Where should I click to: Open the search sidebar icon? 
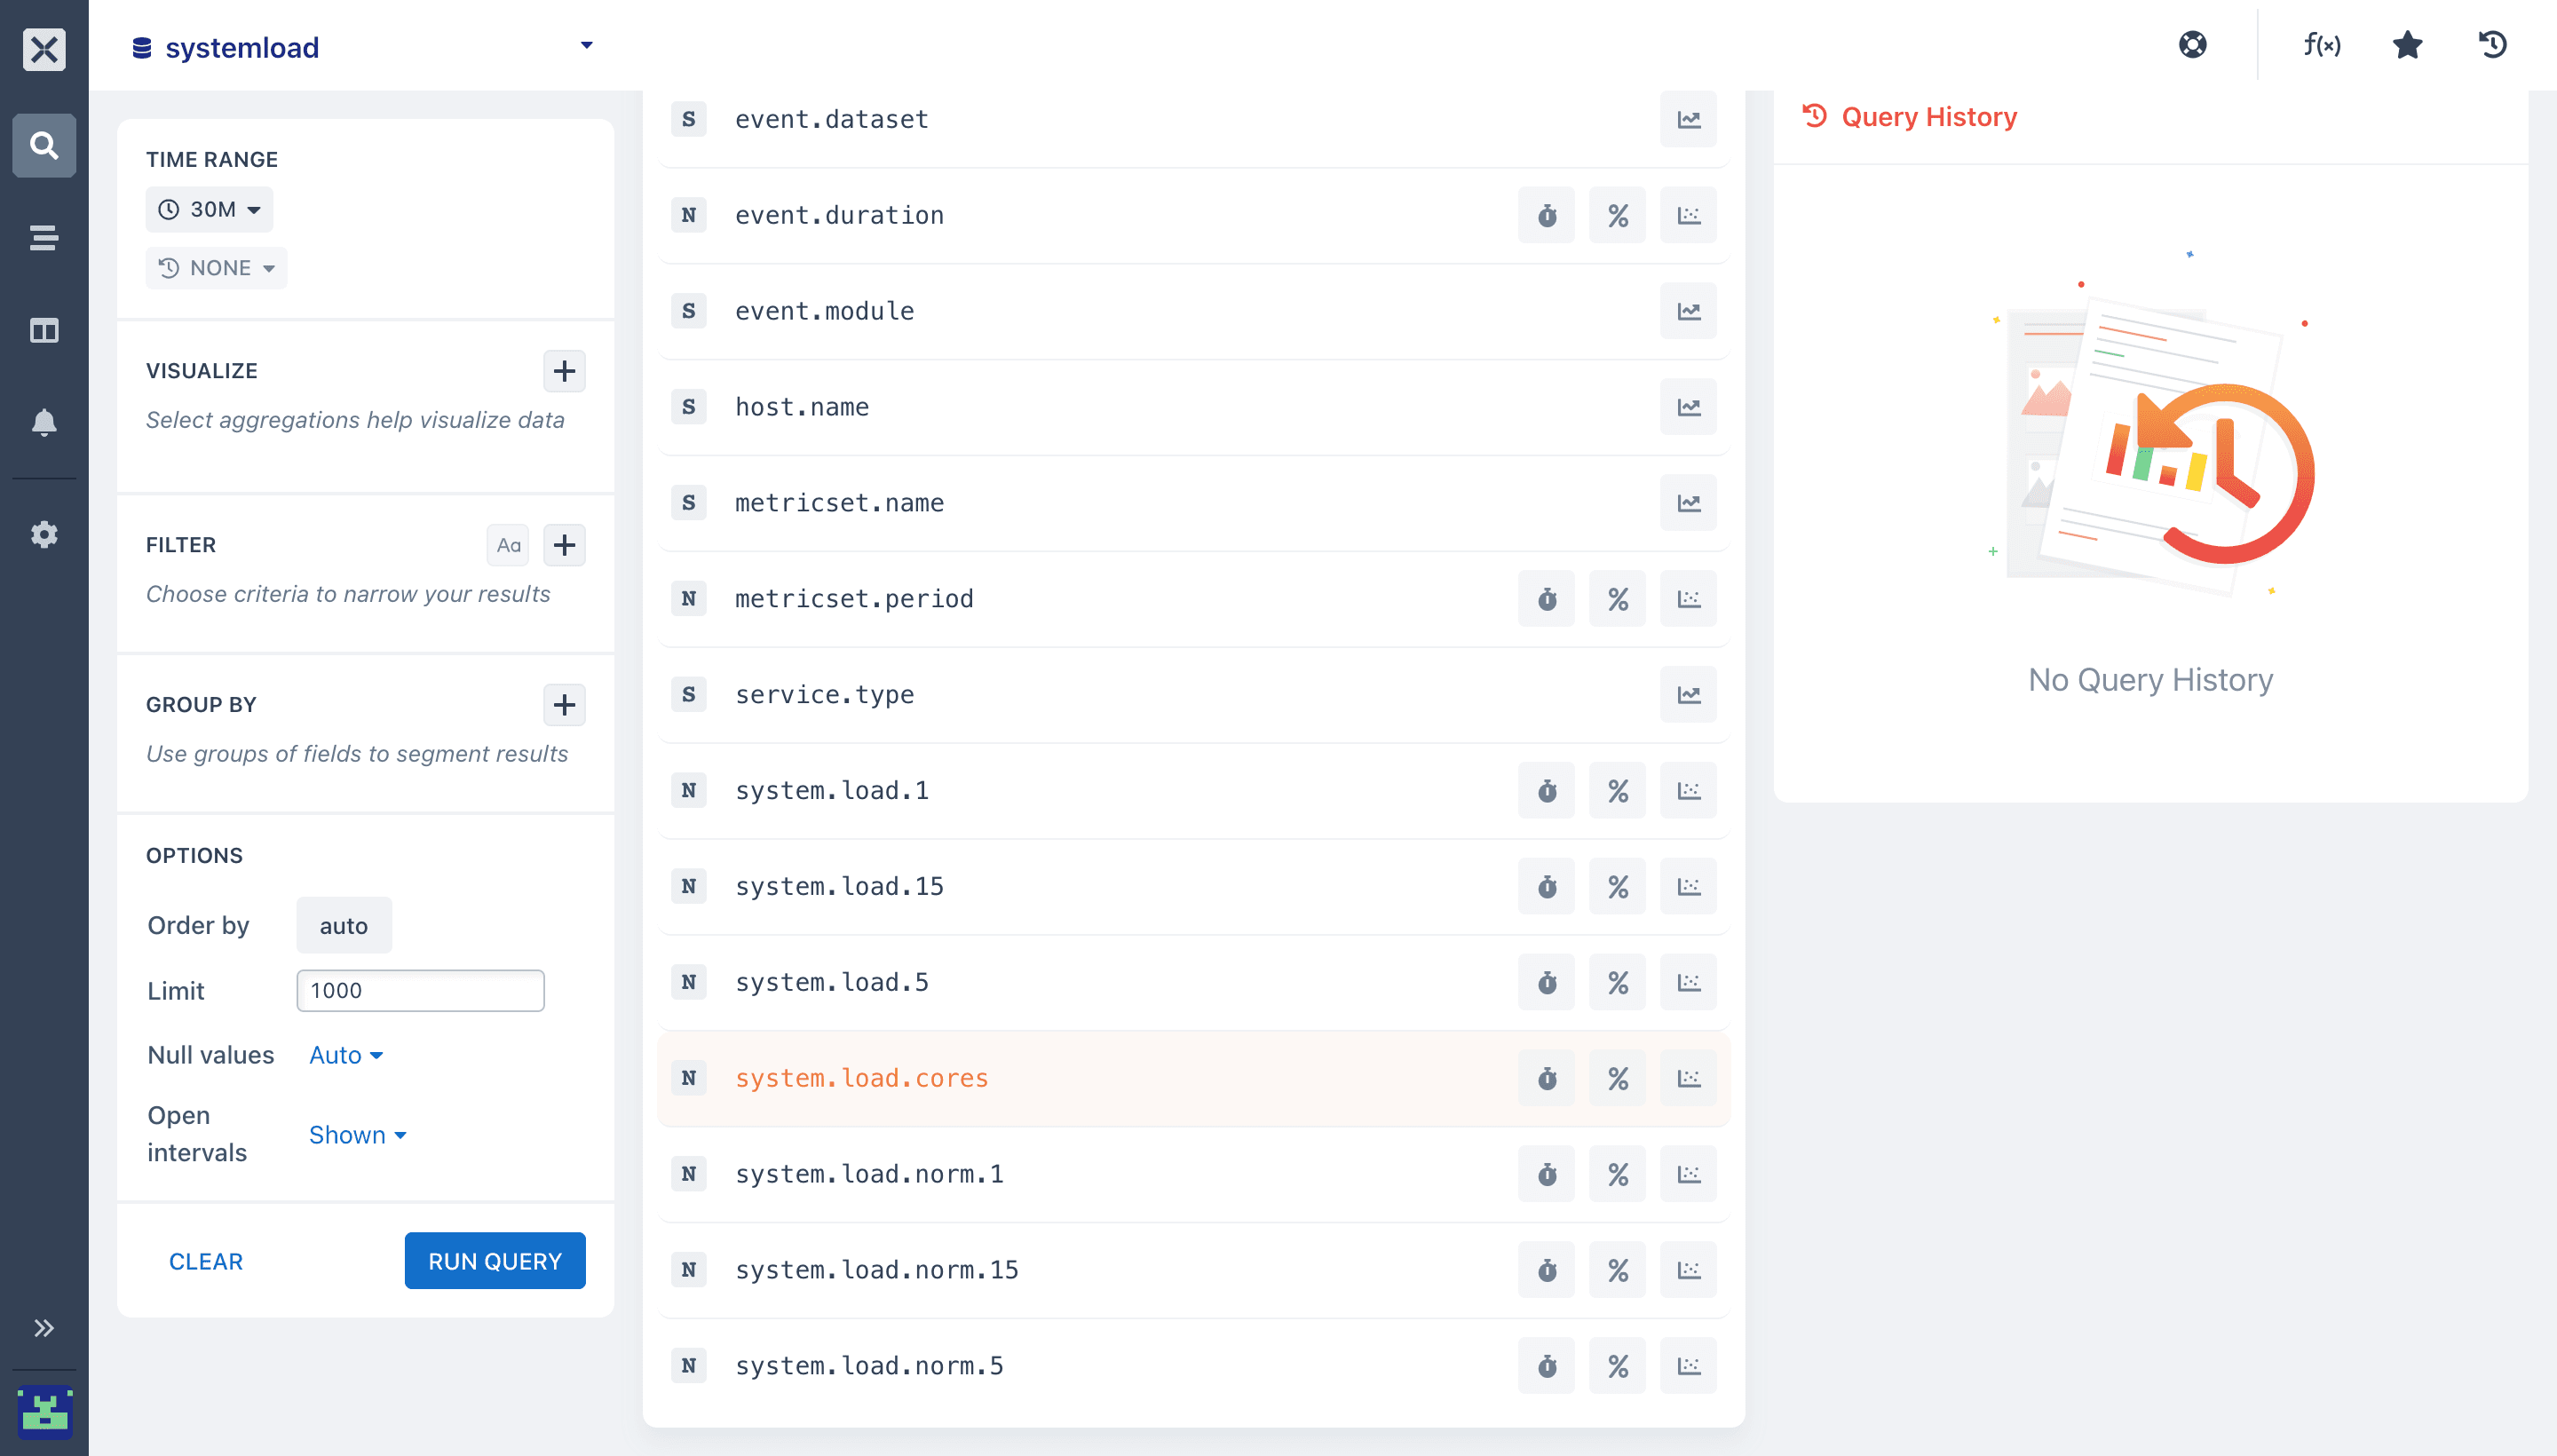[x=44, y=146]
